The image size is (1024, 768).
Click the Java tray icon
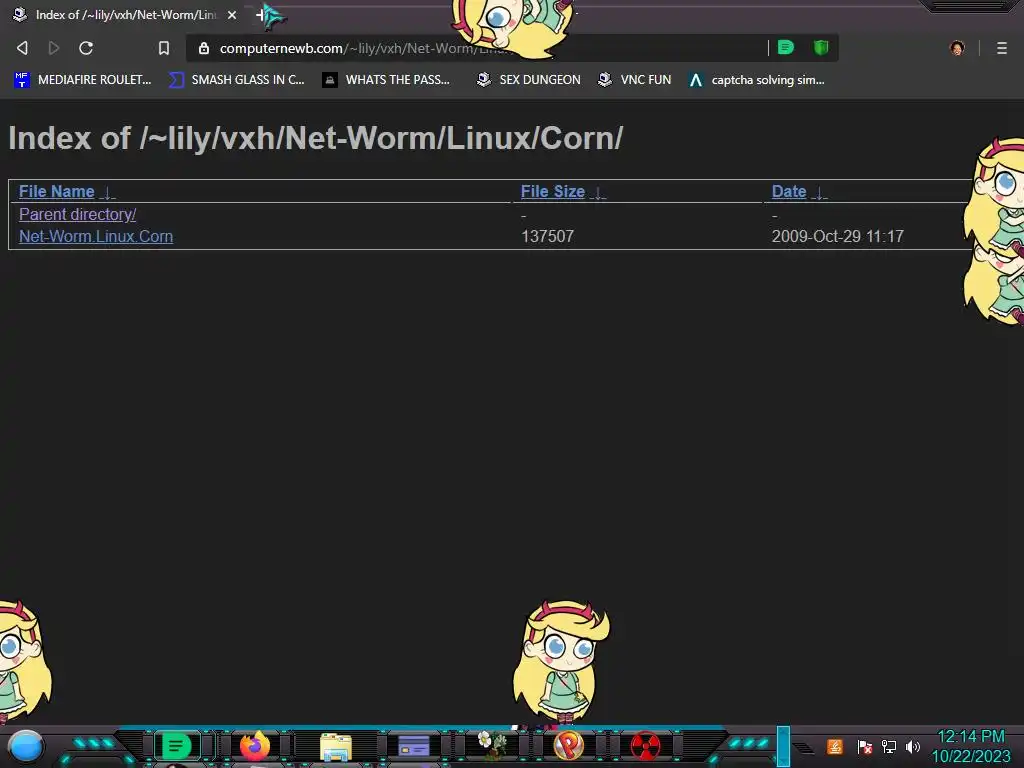click(835, 746)
